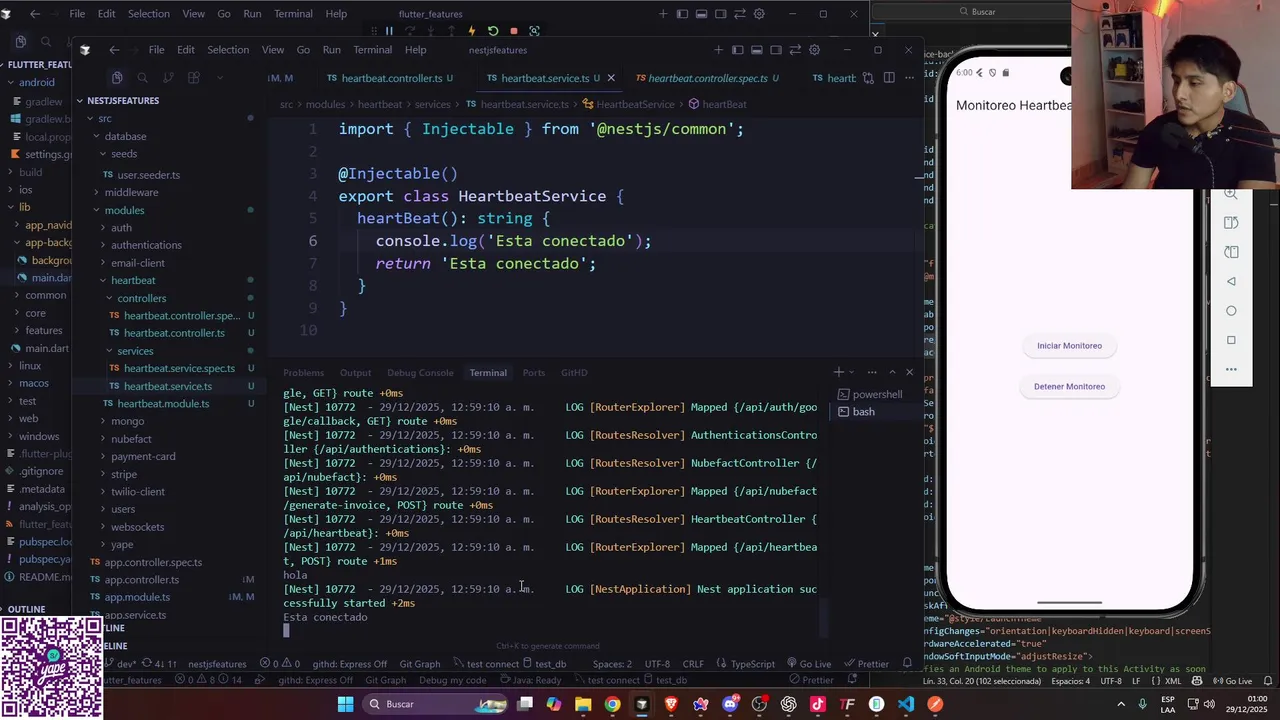Rotate the emulator right
The image size is (1280, 720).
tap(1231, 252)
